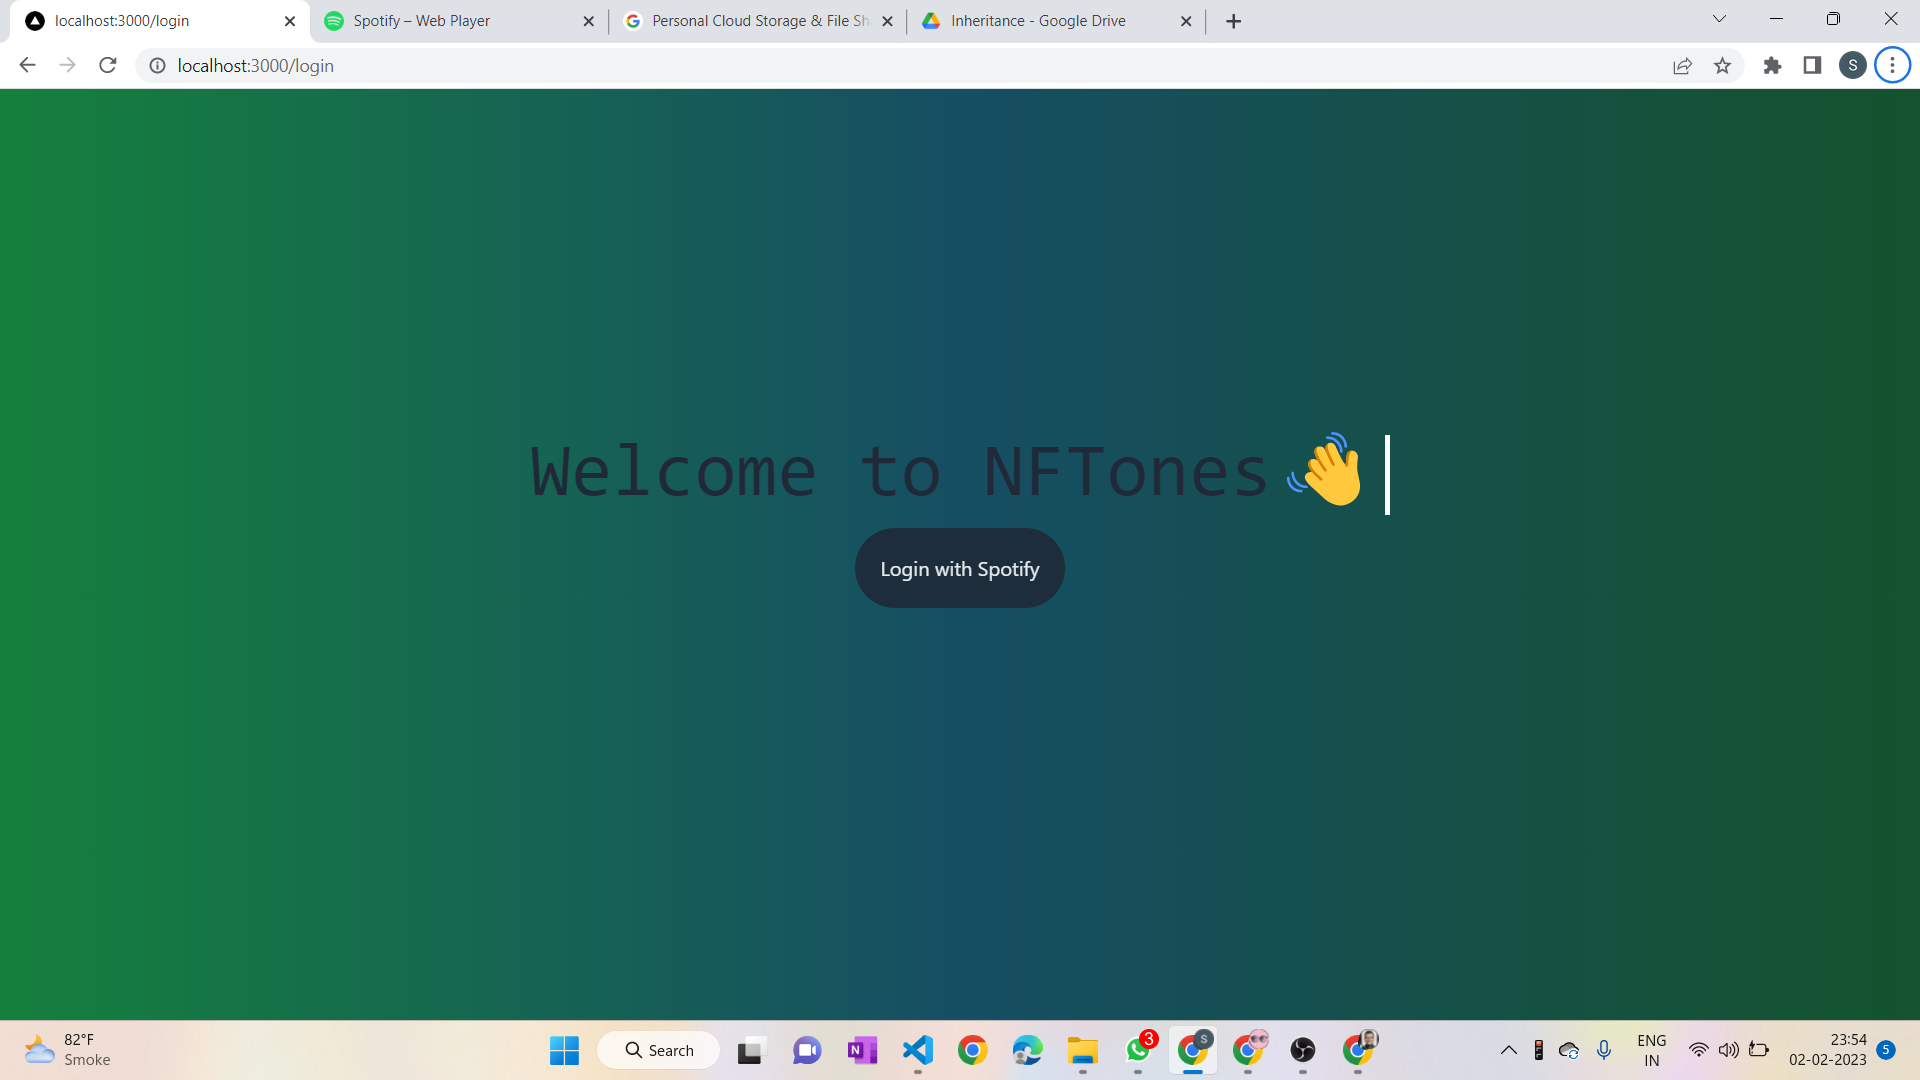The width and height of the screenshot is (1920, 1080).
Task: Open the Chrome three-dot menu
Action: (x=1892, y=66)
